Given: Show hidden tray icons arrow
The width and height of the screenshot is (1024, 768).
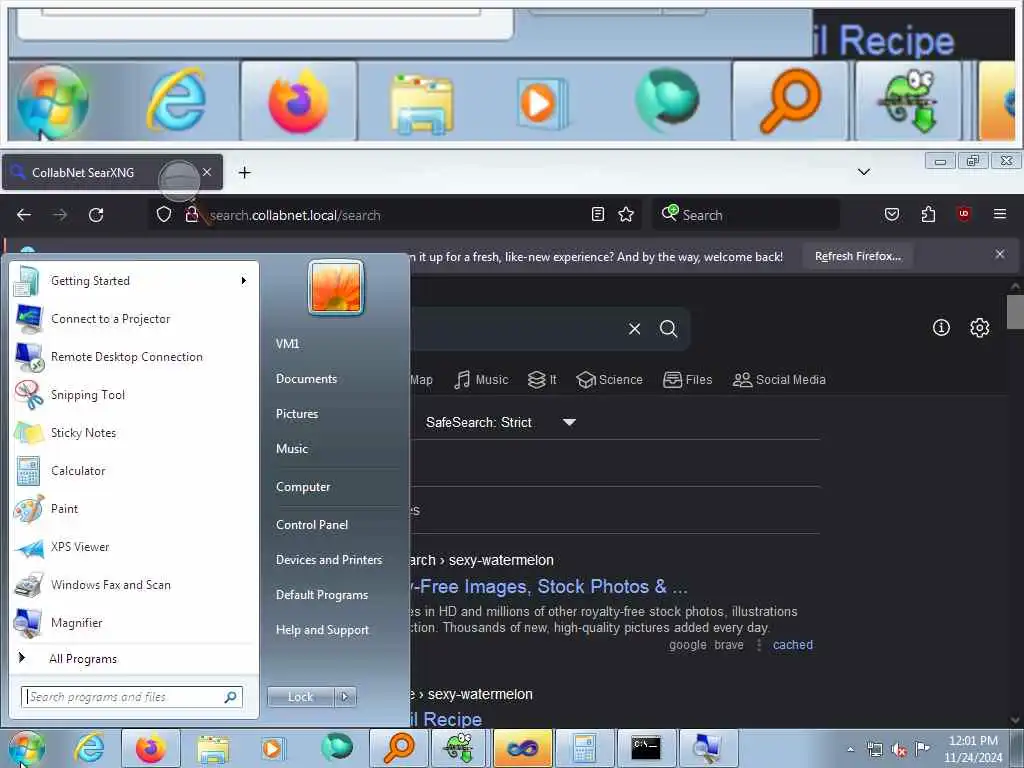Looking at the screenshot, I should (850, 750).
